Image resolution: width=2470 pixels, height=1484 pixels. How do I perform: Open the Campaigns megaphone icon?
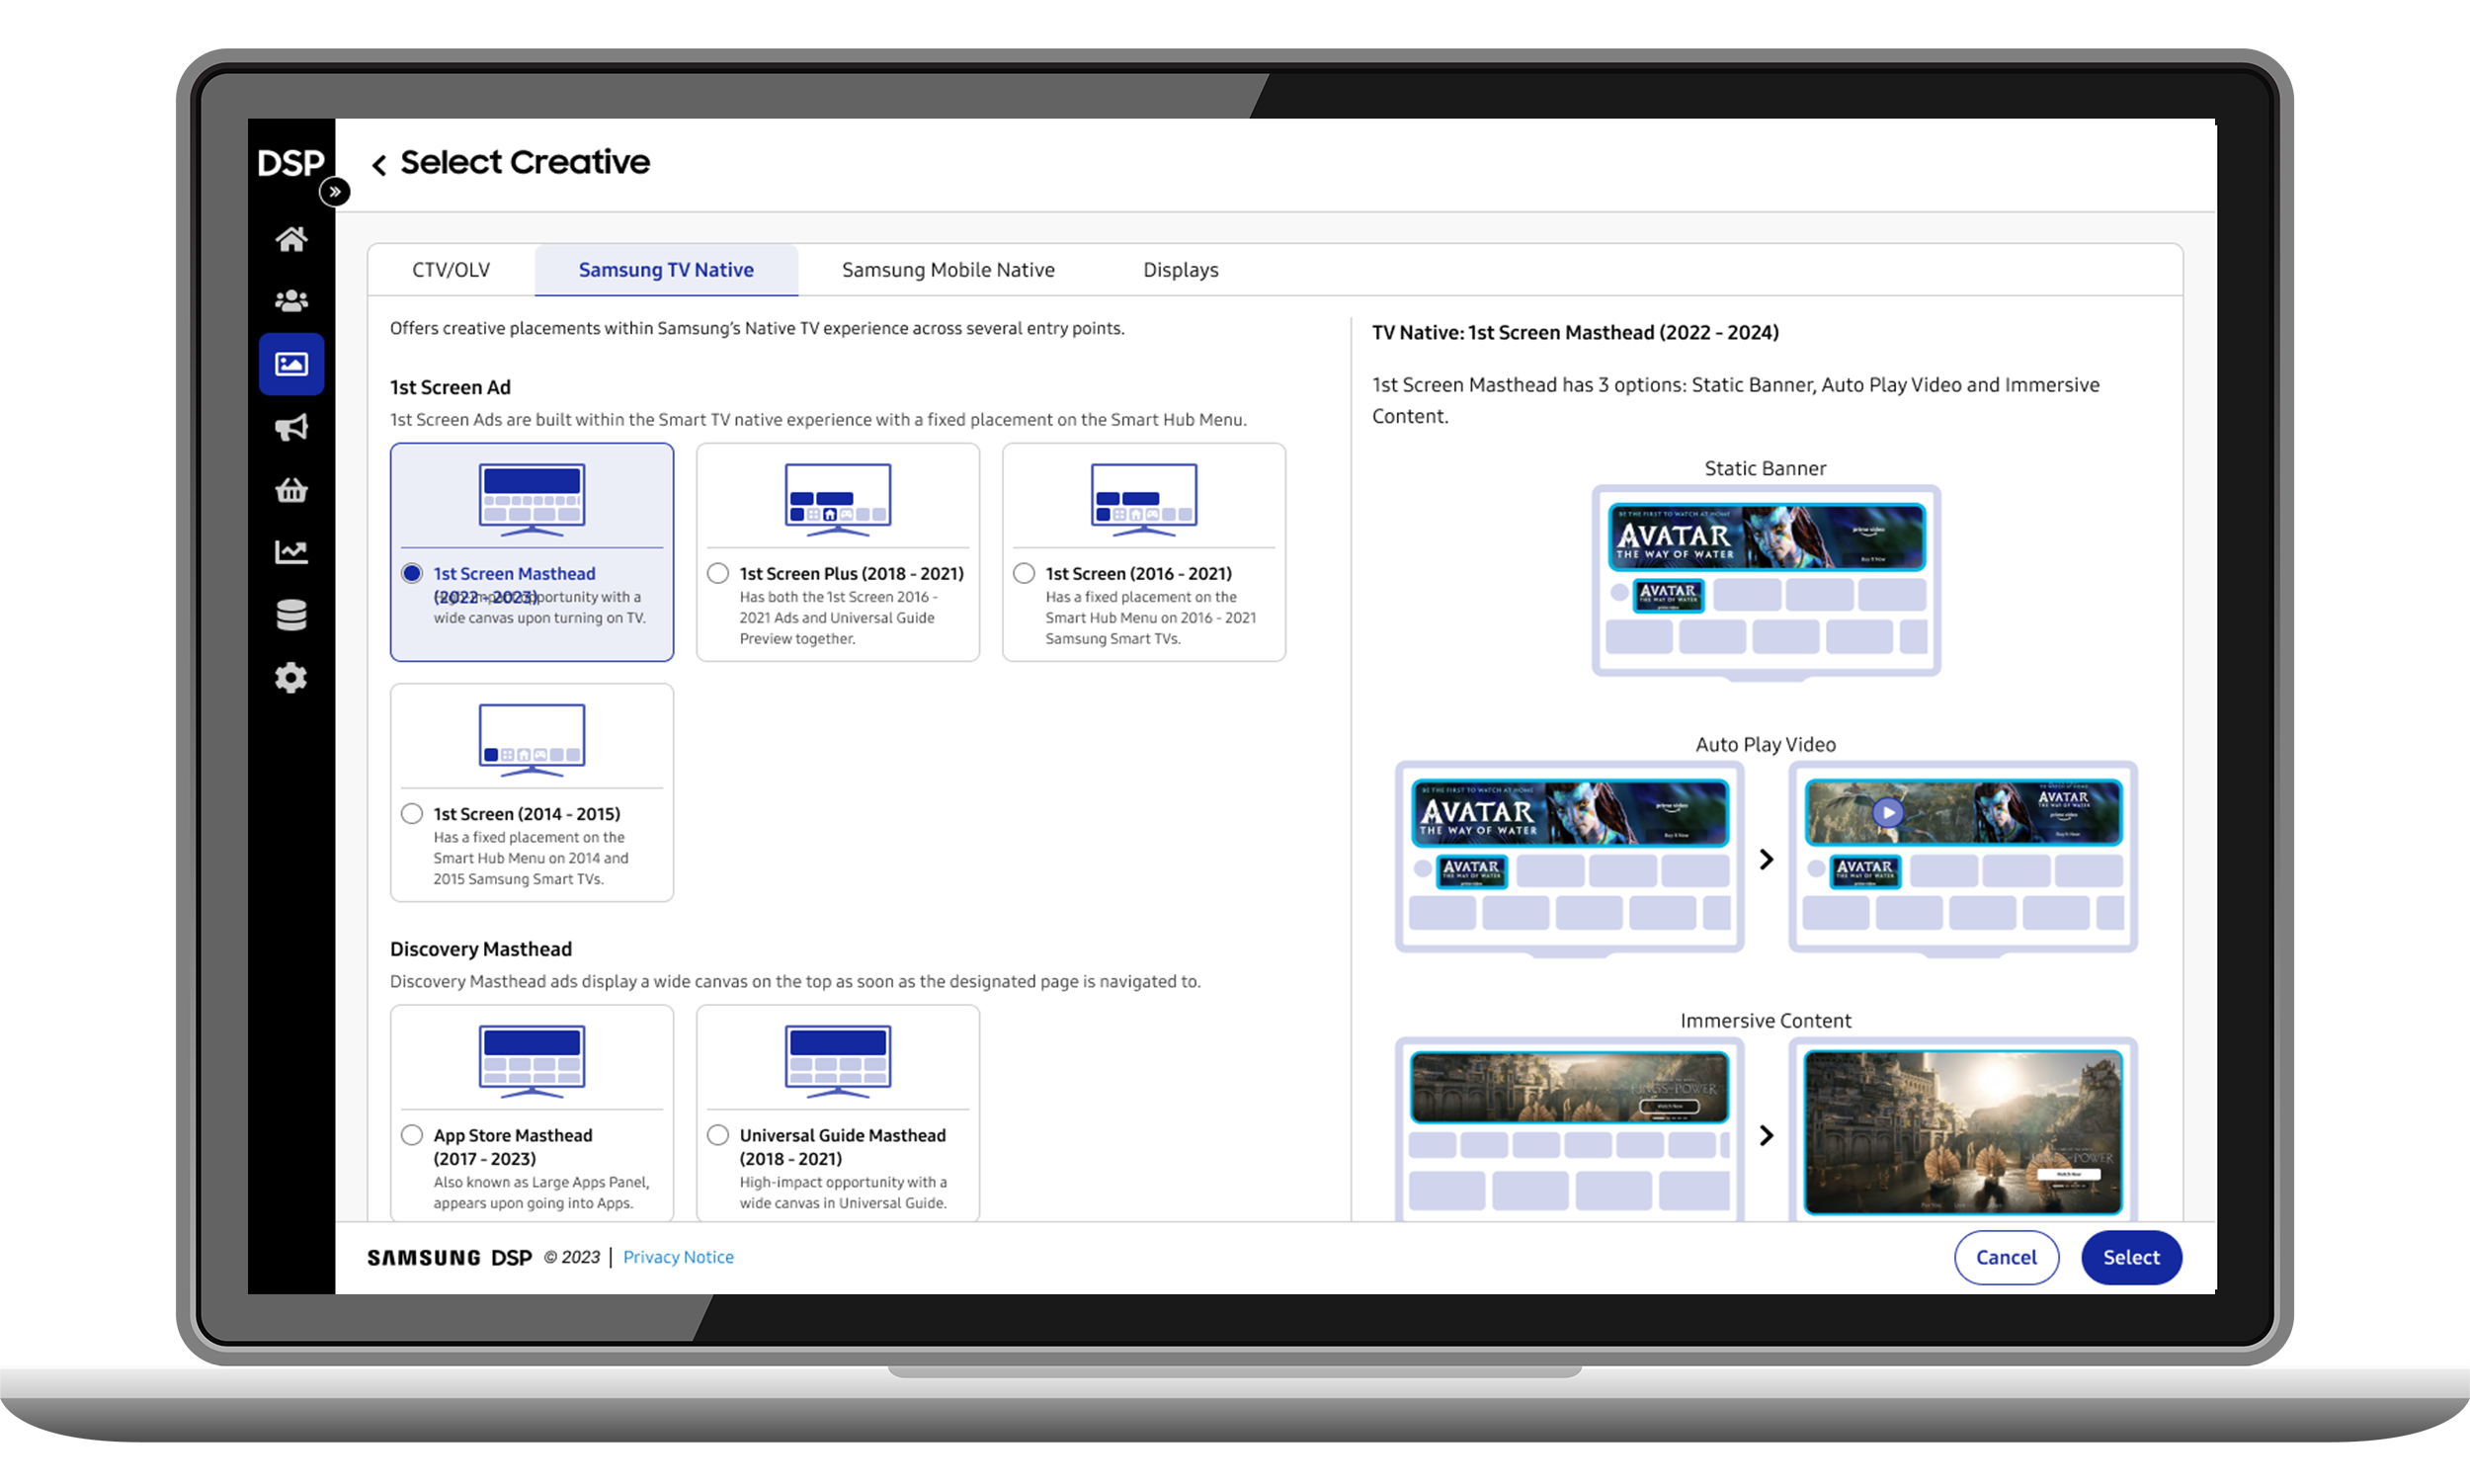point(291,428)
